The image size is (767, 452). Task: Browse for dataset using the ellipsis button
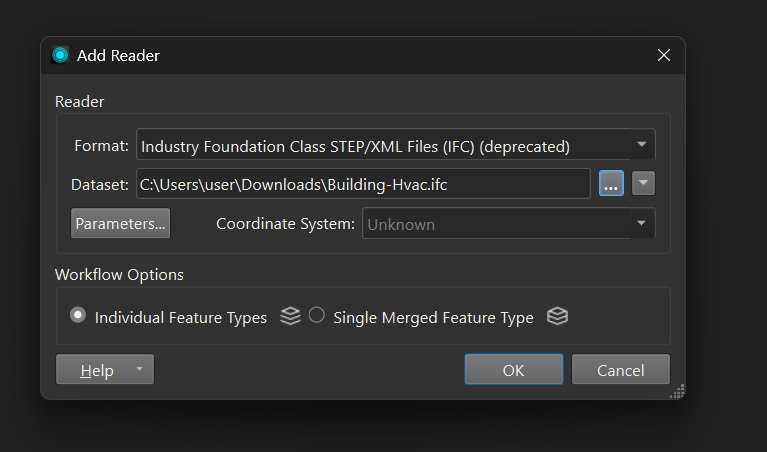pos(611,183)
